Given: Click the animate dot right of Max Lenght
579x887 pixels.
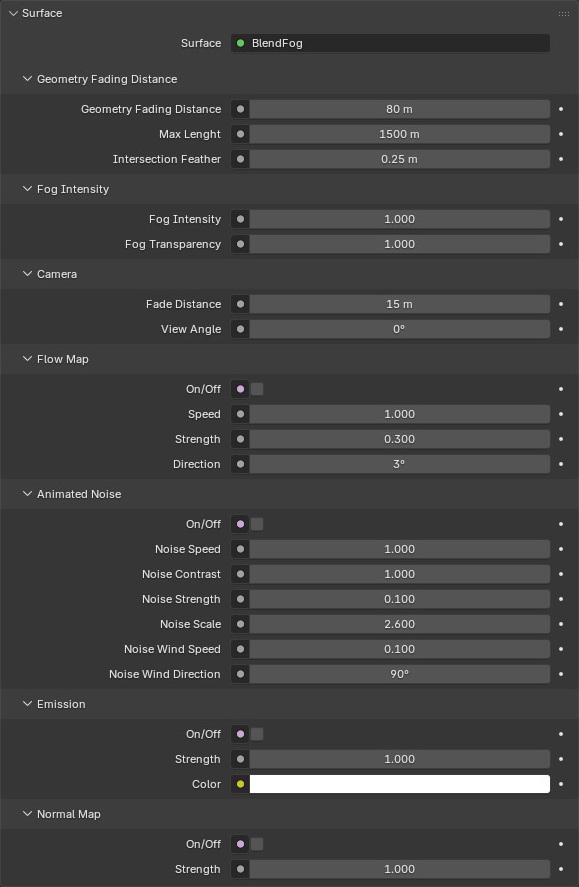Looking at the screenshot, I should (561, 134).
